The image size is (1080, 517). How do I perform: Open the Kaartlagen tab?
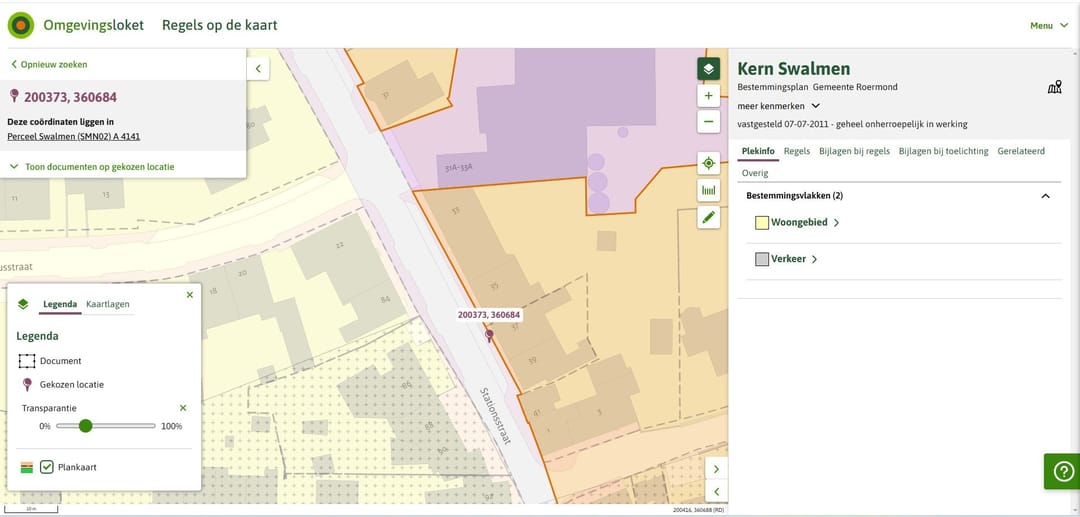[x=107, y=304]
